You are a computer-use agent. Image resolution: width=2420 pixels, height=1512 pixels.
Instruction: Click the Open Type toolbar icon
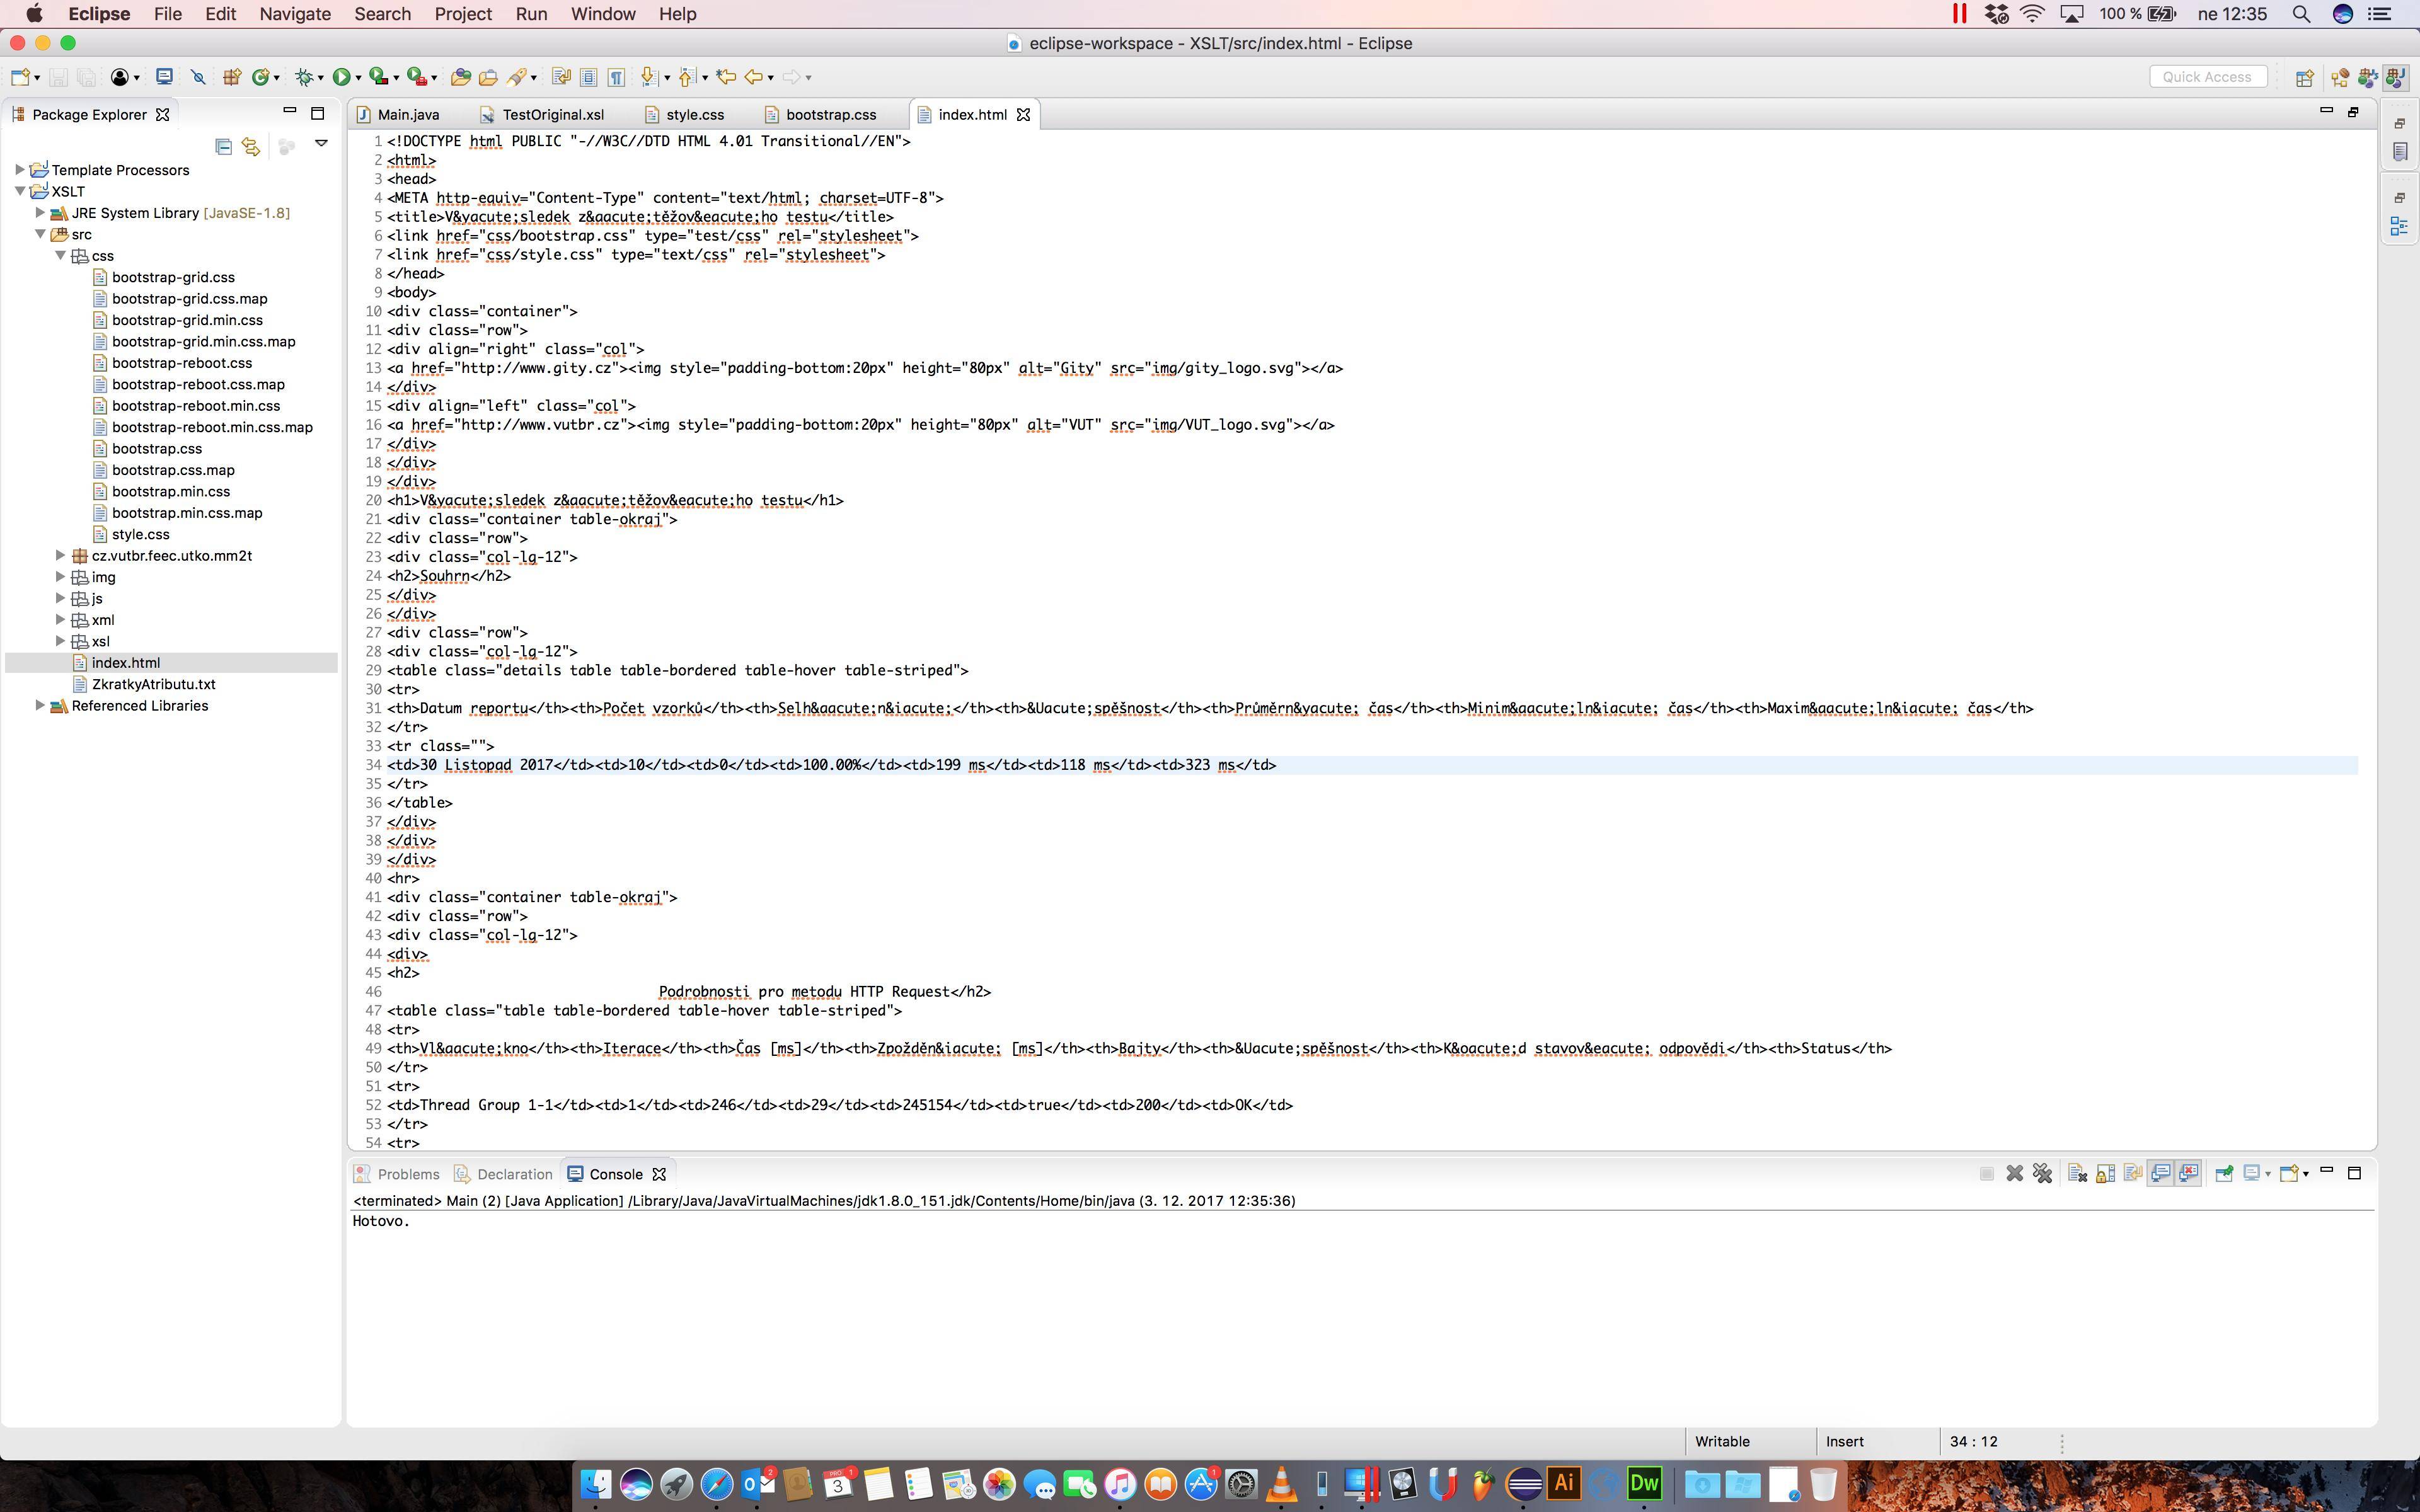[460, 77]
